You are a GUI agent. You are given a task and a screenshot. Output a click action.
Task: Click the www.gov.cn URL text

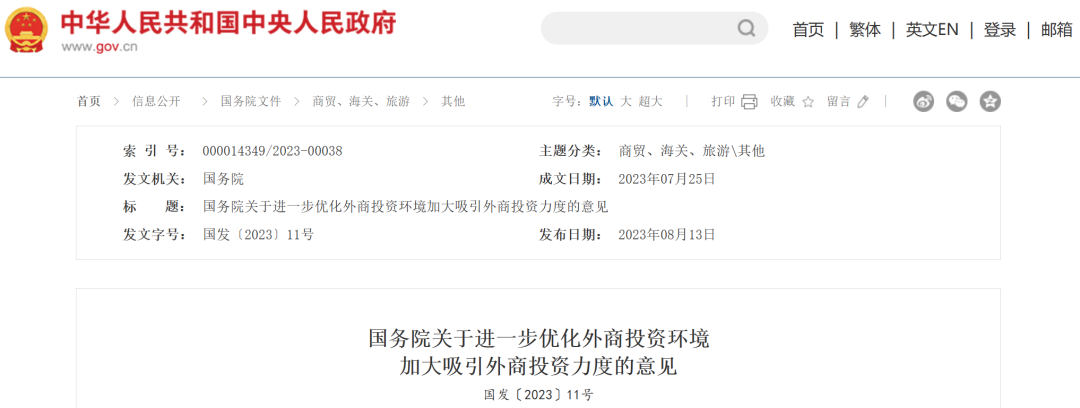point(100,47)
